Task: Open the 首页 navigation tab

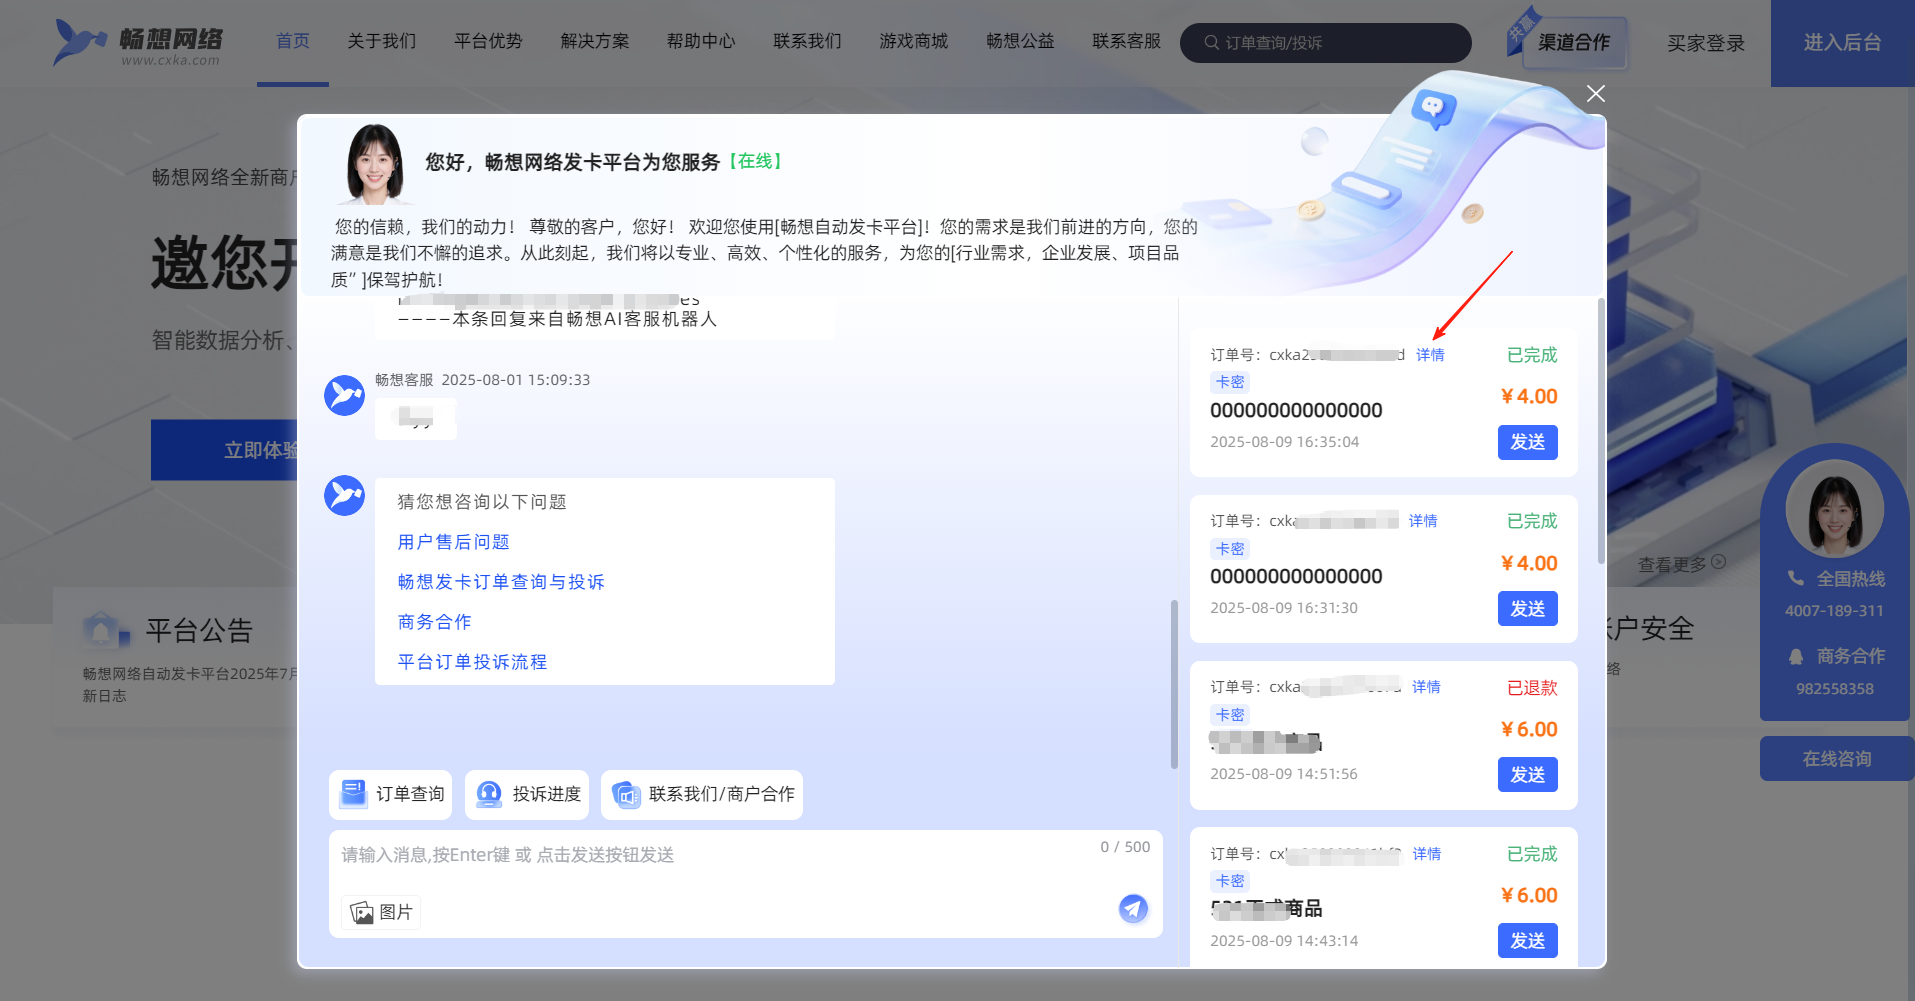Action: pos(293,41)
